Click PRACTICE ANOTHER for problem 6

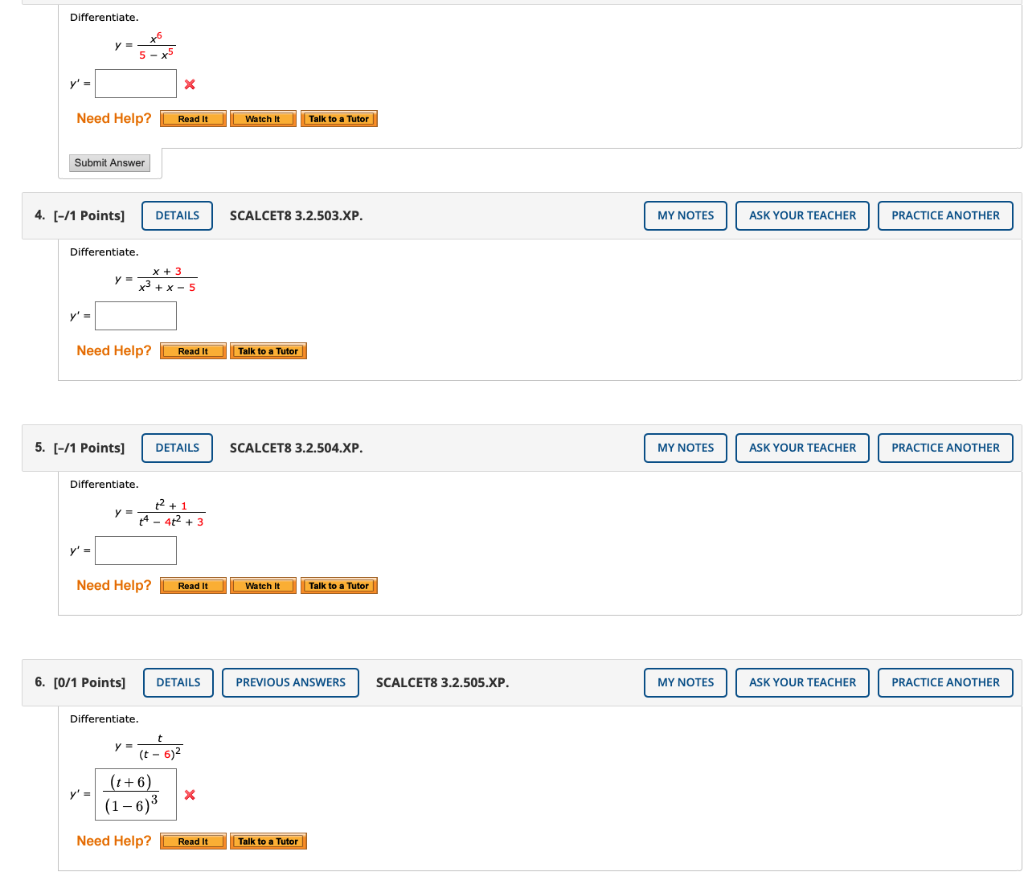coord(945,682)
